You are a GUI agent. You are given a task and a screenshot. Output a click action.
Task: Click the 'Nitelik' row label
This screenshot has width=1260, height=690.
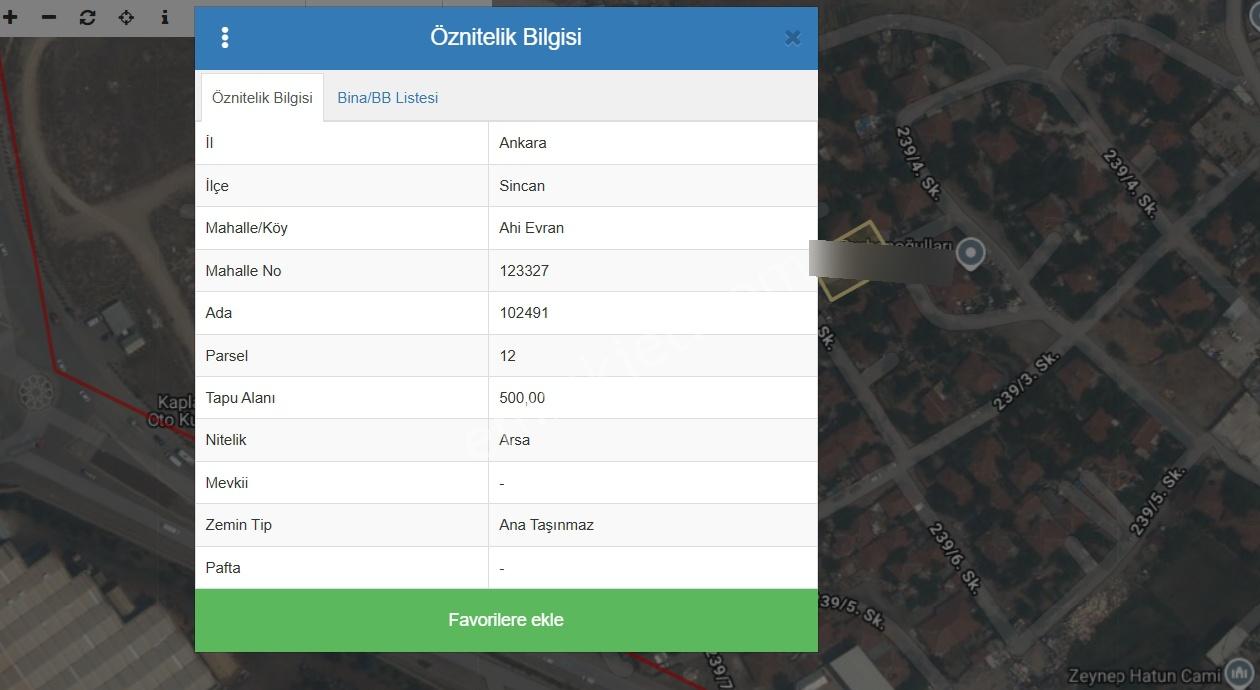tap(225, 440)
